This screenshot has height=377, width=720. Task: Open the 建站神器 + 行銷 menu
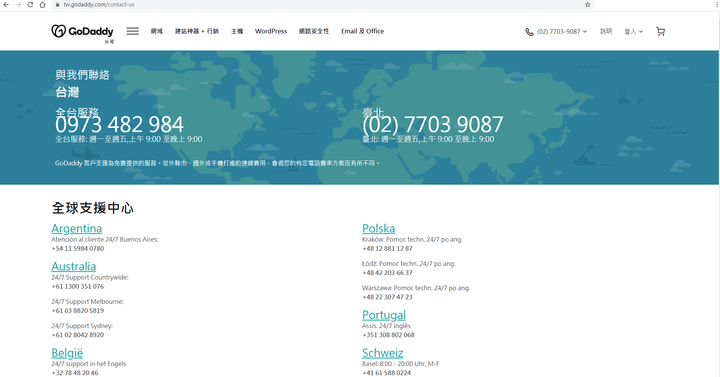[197, 31]
